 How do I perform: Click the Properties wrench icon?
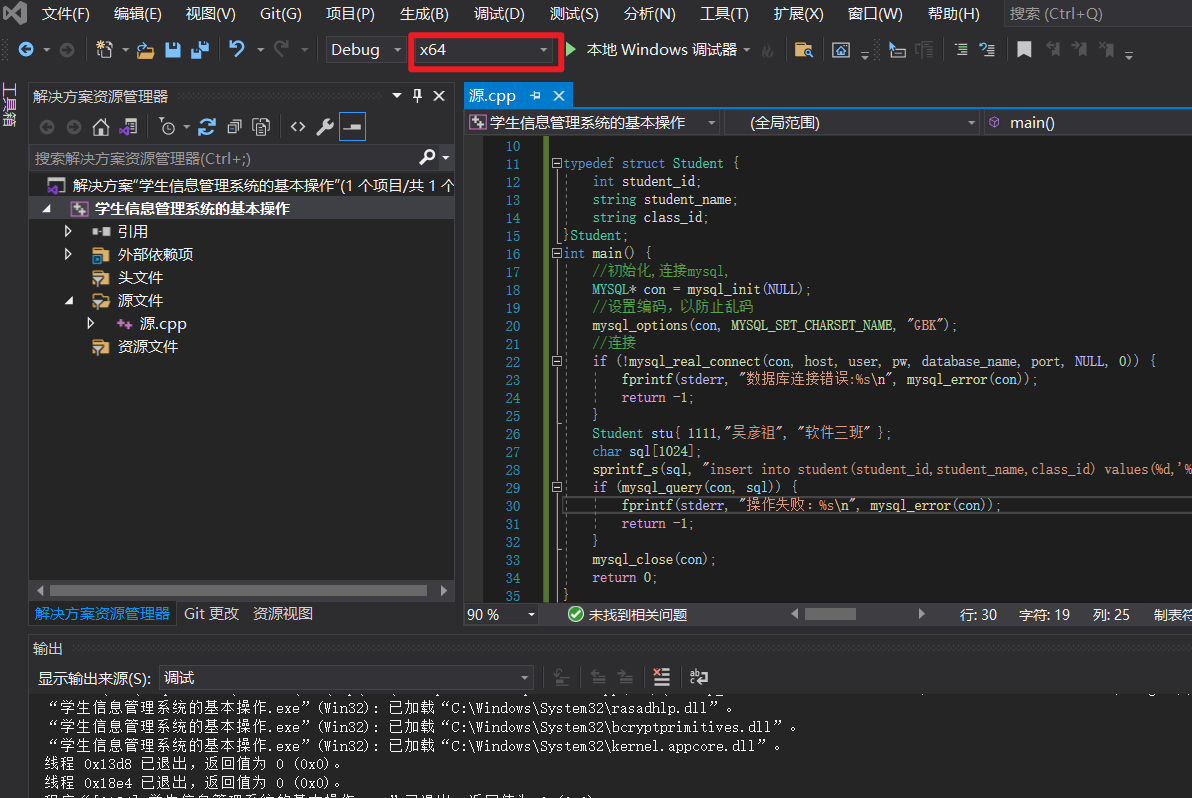[325, 127]
